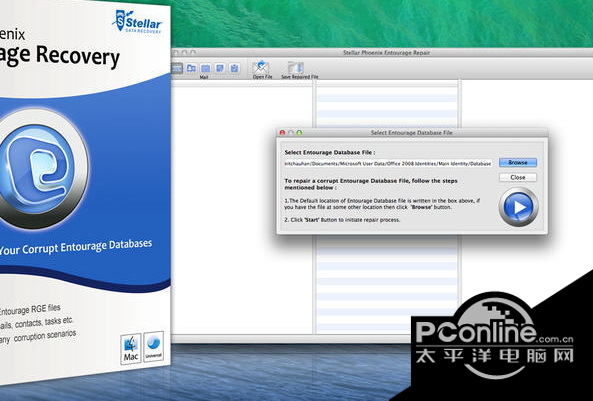Switch to the Contacts view icon
The image size is (593, 401).
tap(191, 68)
